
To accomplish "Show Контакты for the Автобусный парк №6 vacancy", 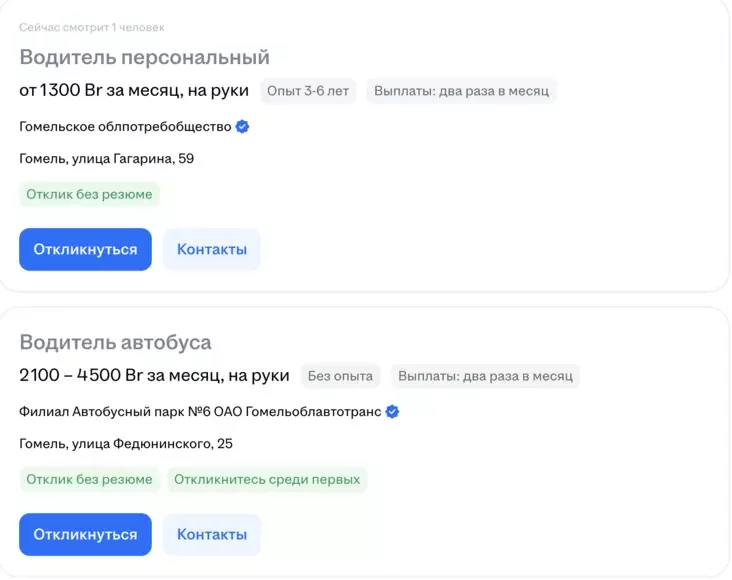I will [211, 535].
